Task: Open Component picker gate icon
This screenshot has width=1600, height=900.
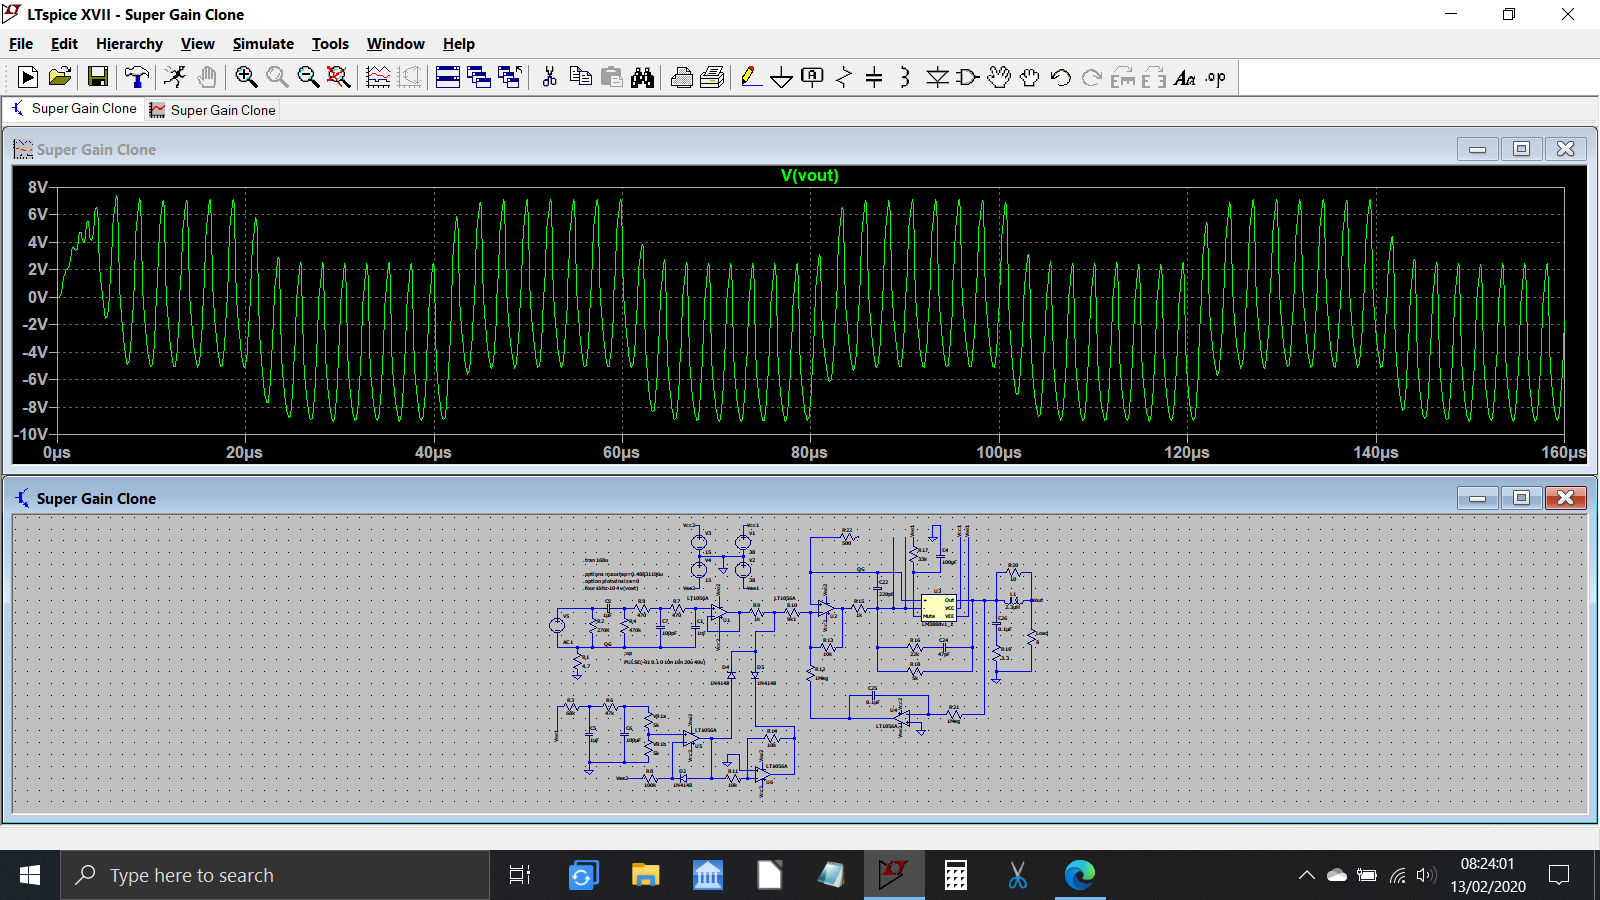Action: click(967, 77)
